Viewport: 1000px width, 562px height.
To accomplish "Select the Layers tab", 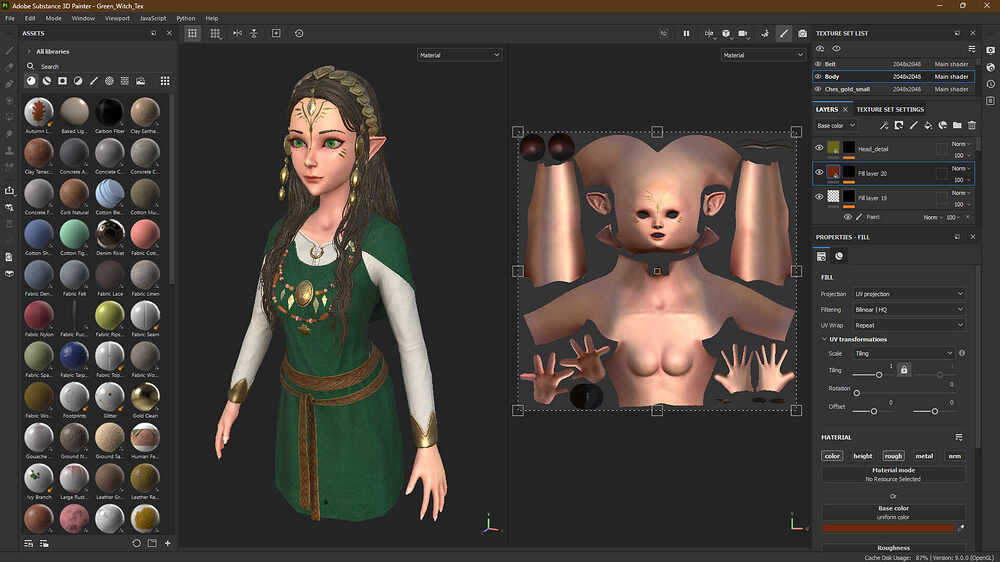I will pyautogui.click(x=827, y=110).
